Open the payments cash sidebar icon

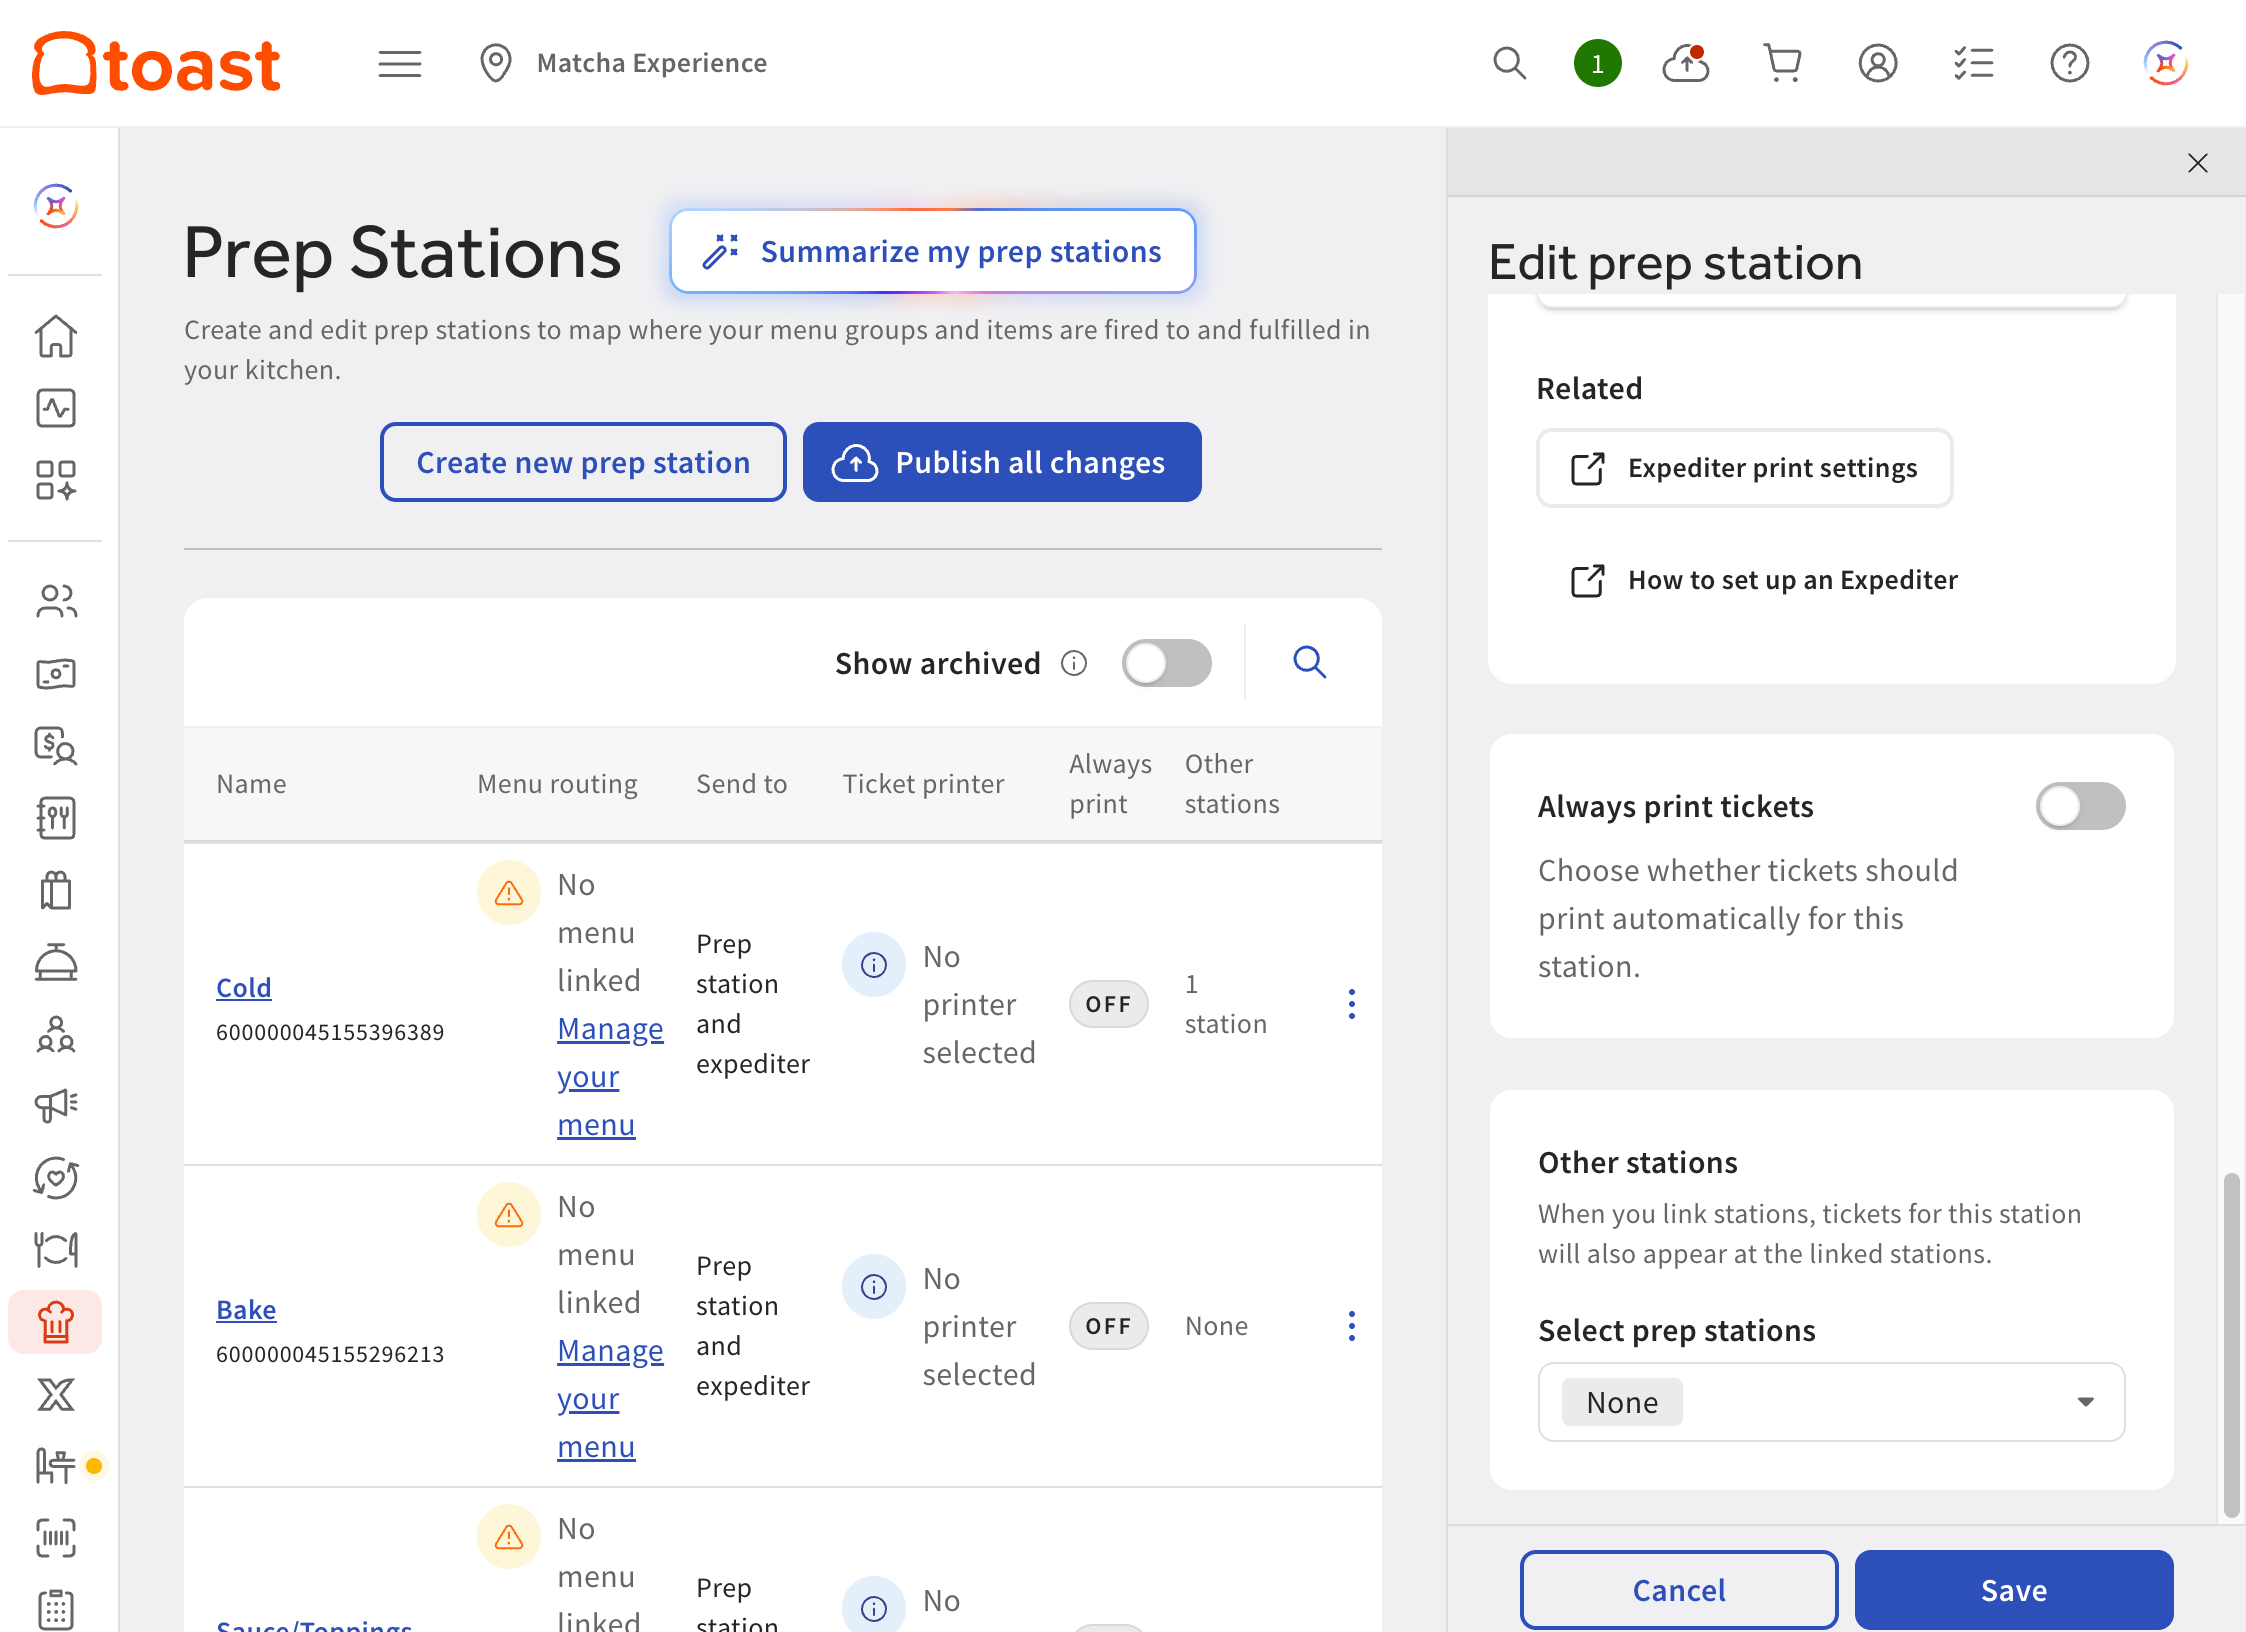click(56, 674)
